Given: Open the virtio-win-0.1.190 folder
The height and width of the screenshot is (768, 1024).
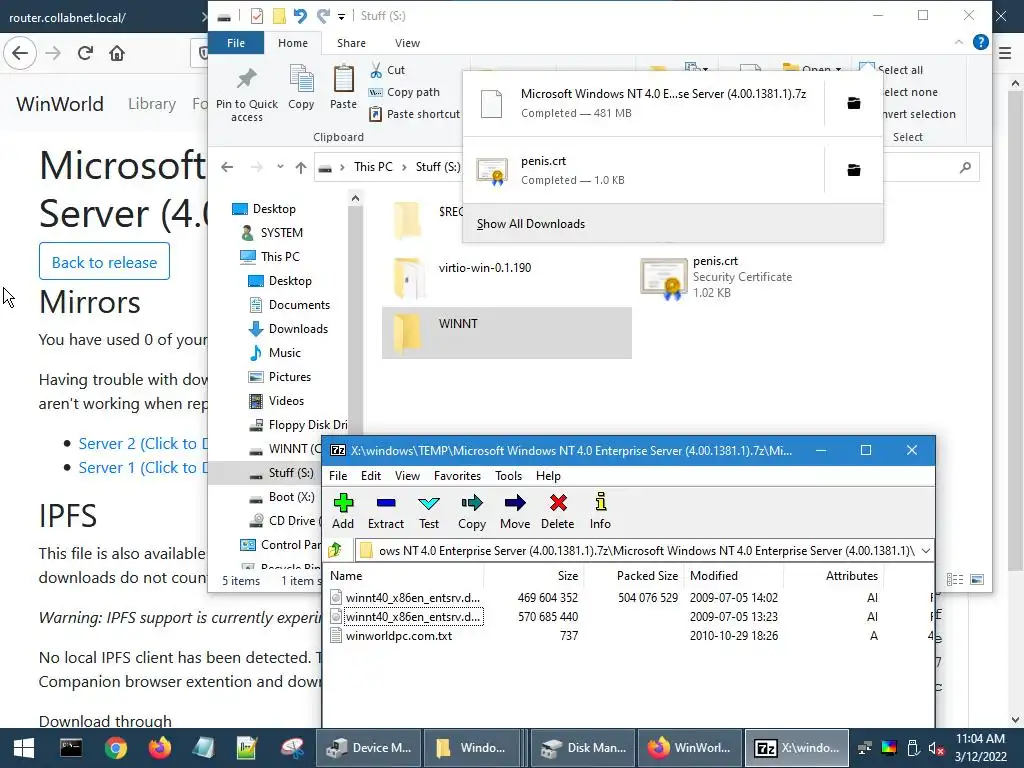Looking at the screenshot, I should 465,277.
